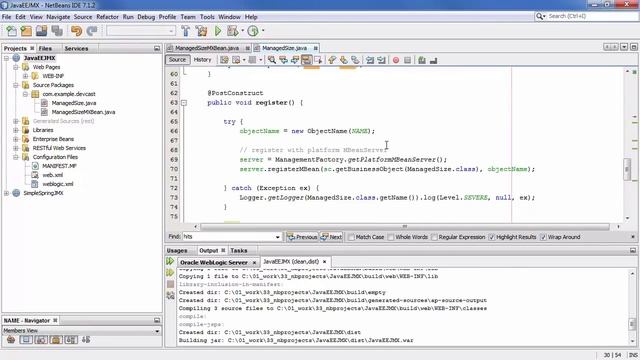Click the stop build square icon in Output
The height and width of the screenshot is (360, 640).
tap(170, 284)
